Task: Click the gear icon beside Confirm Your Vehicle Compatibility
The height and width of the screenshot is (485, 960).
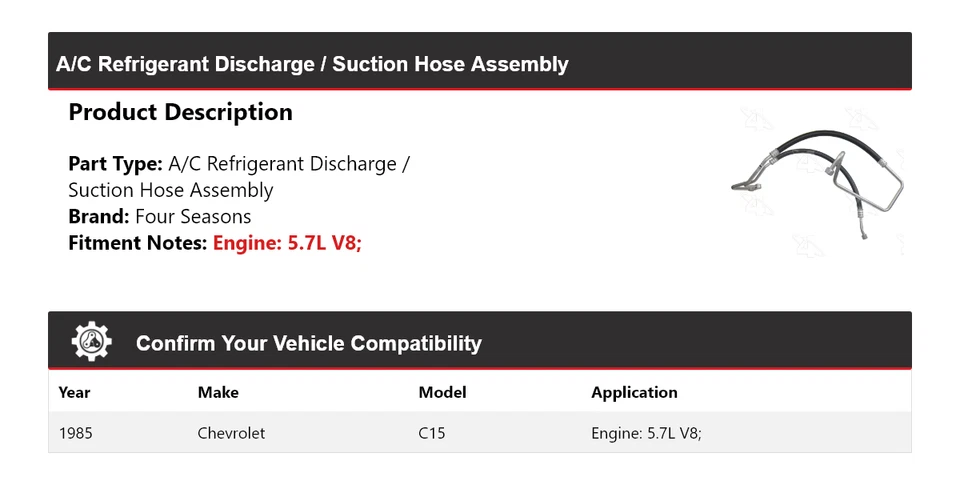Action: point(91,341)
